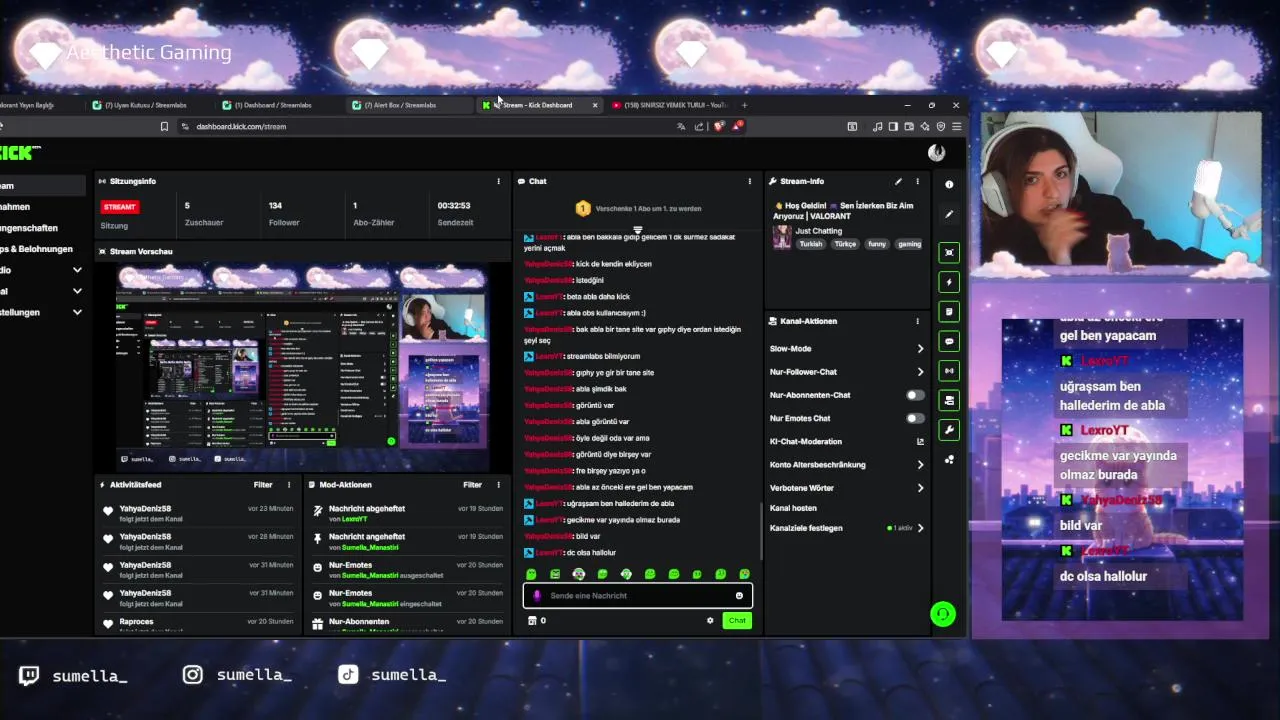
Task: Open the Chat panel's three-dot menu
Action: pos(749,181)
